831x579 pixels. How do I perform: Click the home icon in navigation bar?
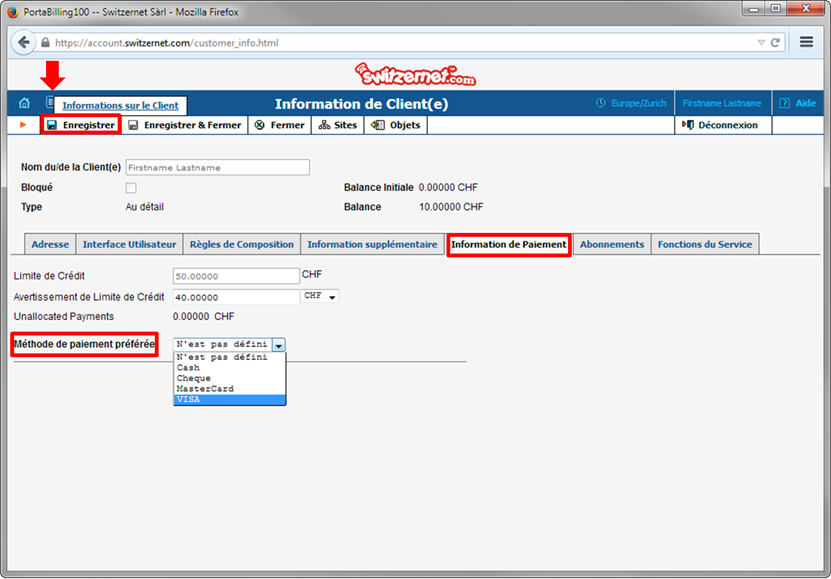(24, 103)
